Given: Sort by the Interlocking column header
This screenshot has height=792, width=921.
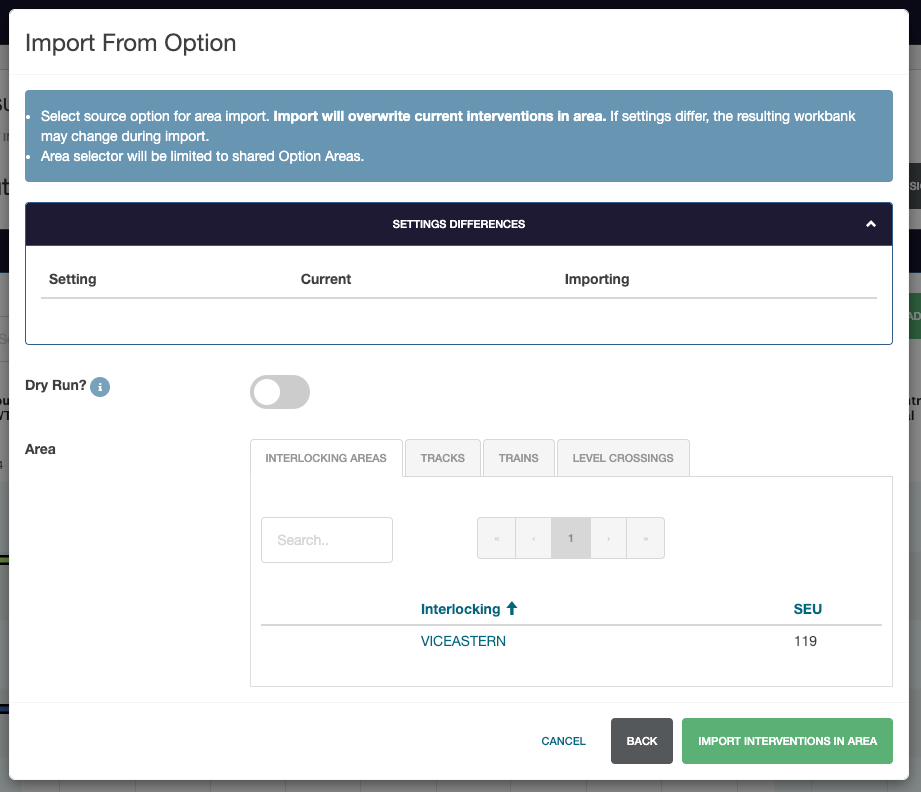Looking at the screenshot, I should pyautogui.click(x=460, y=608).
